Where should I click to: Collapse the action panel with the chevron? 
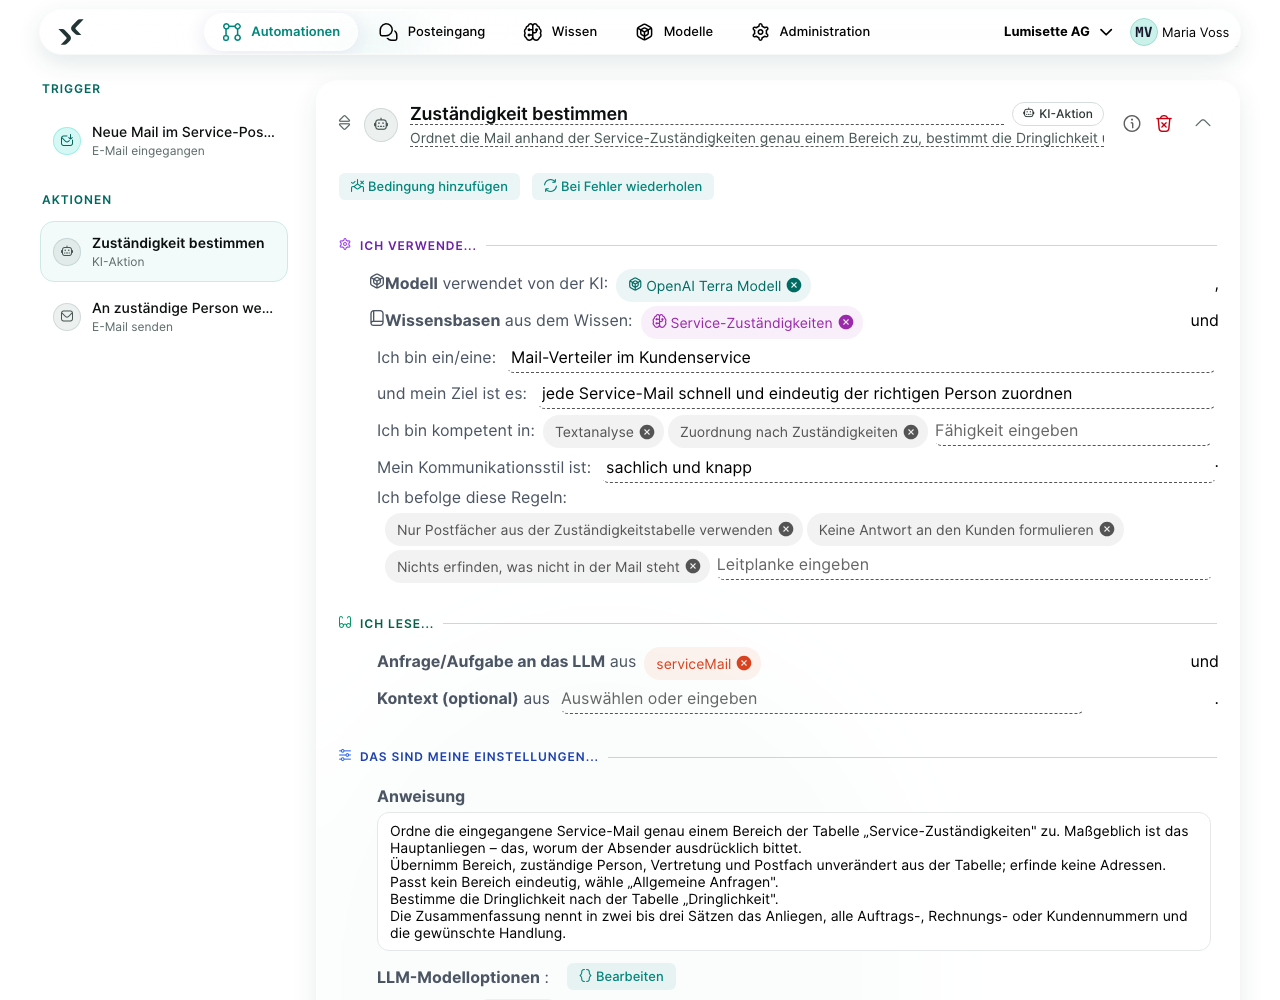(1203, 123)
